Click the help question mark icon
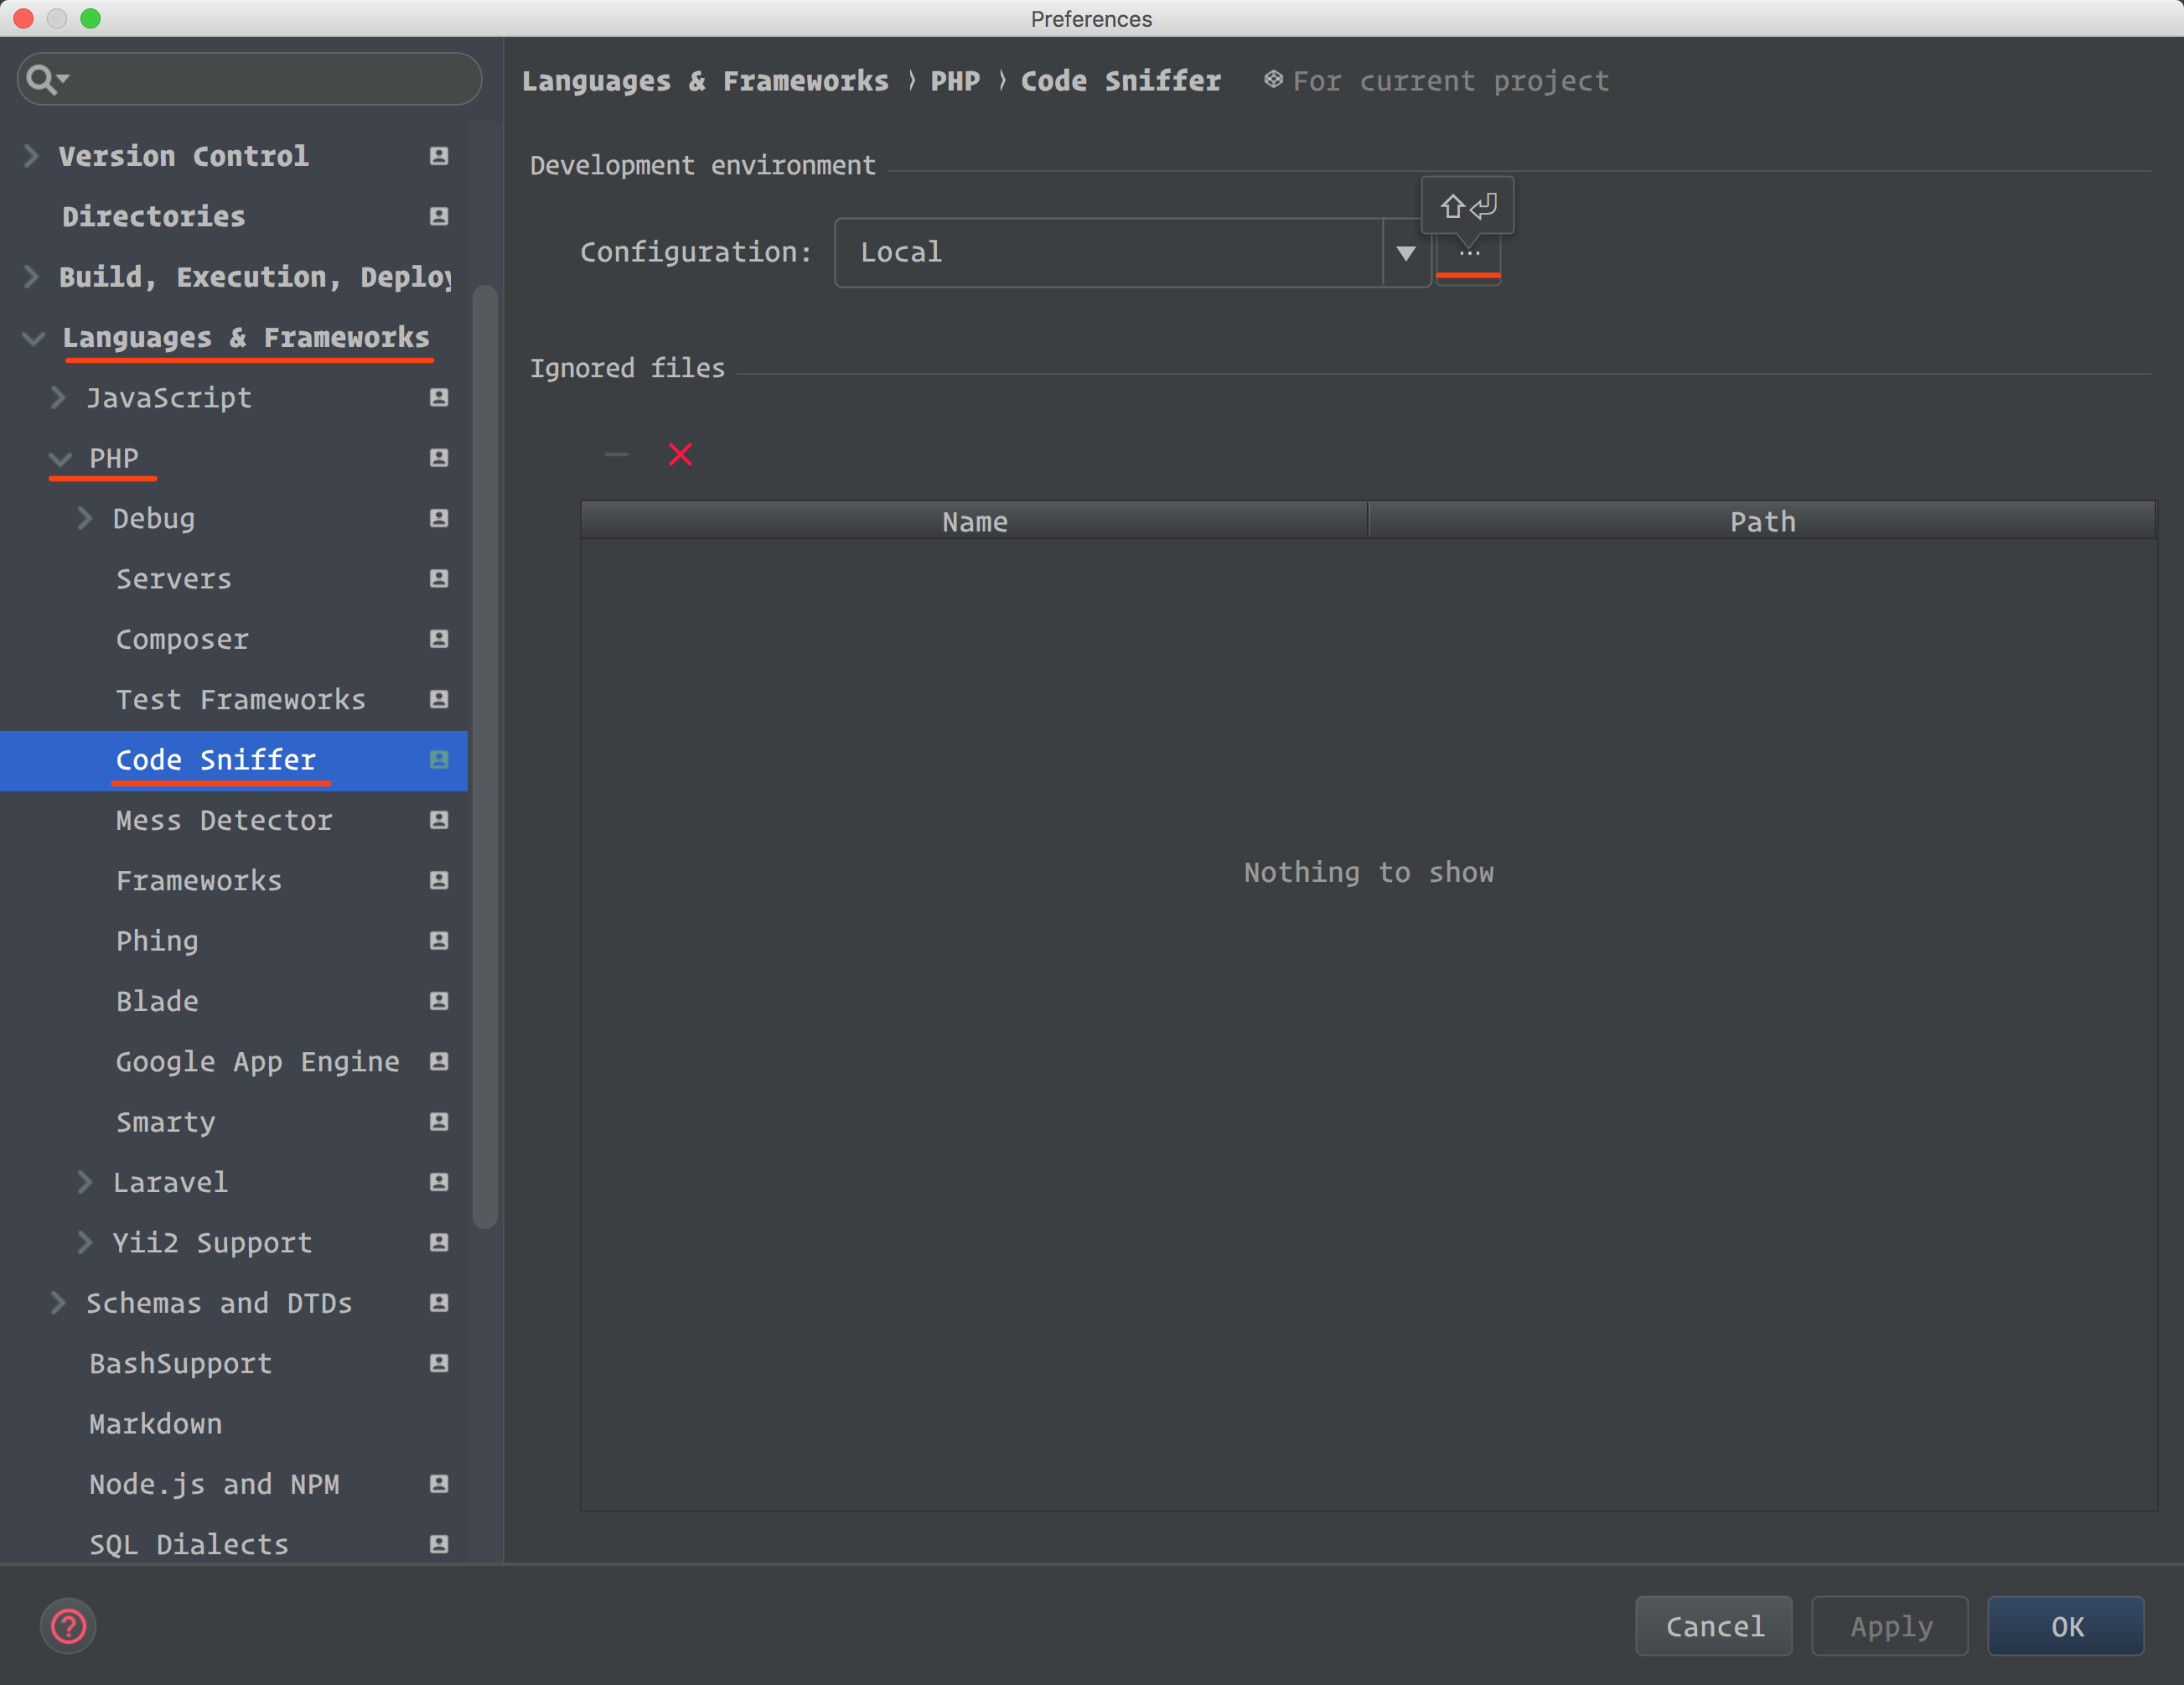Viewport: 2184px width, 1685px height. 68,1626
